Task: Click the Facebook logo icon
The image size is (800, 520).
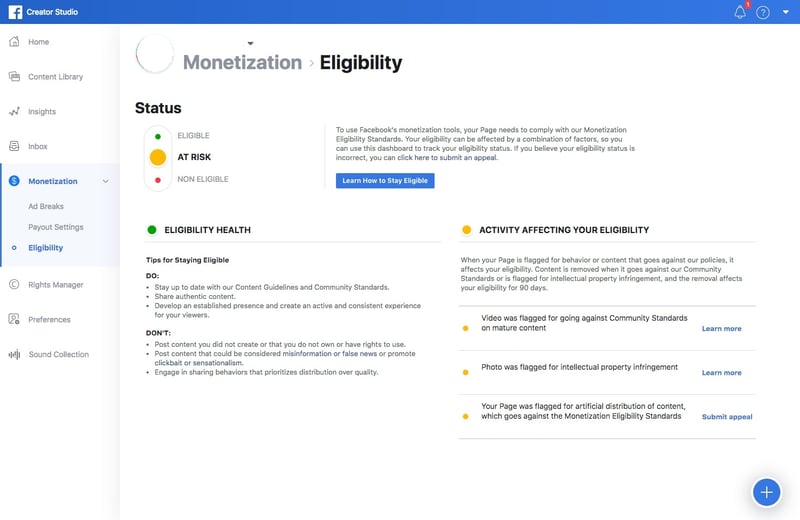Action: 14,12
